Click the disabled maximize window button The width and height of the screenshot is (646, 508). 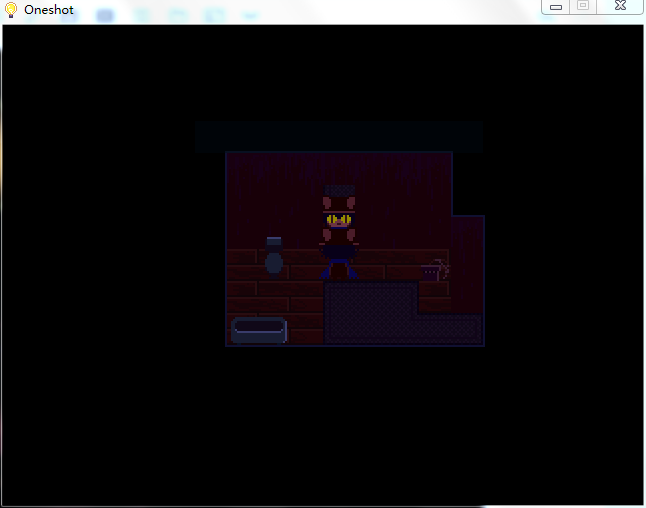583,6
